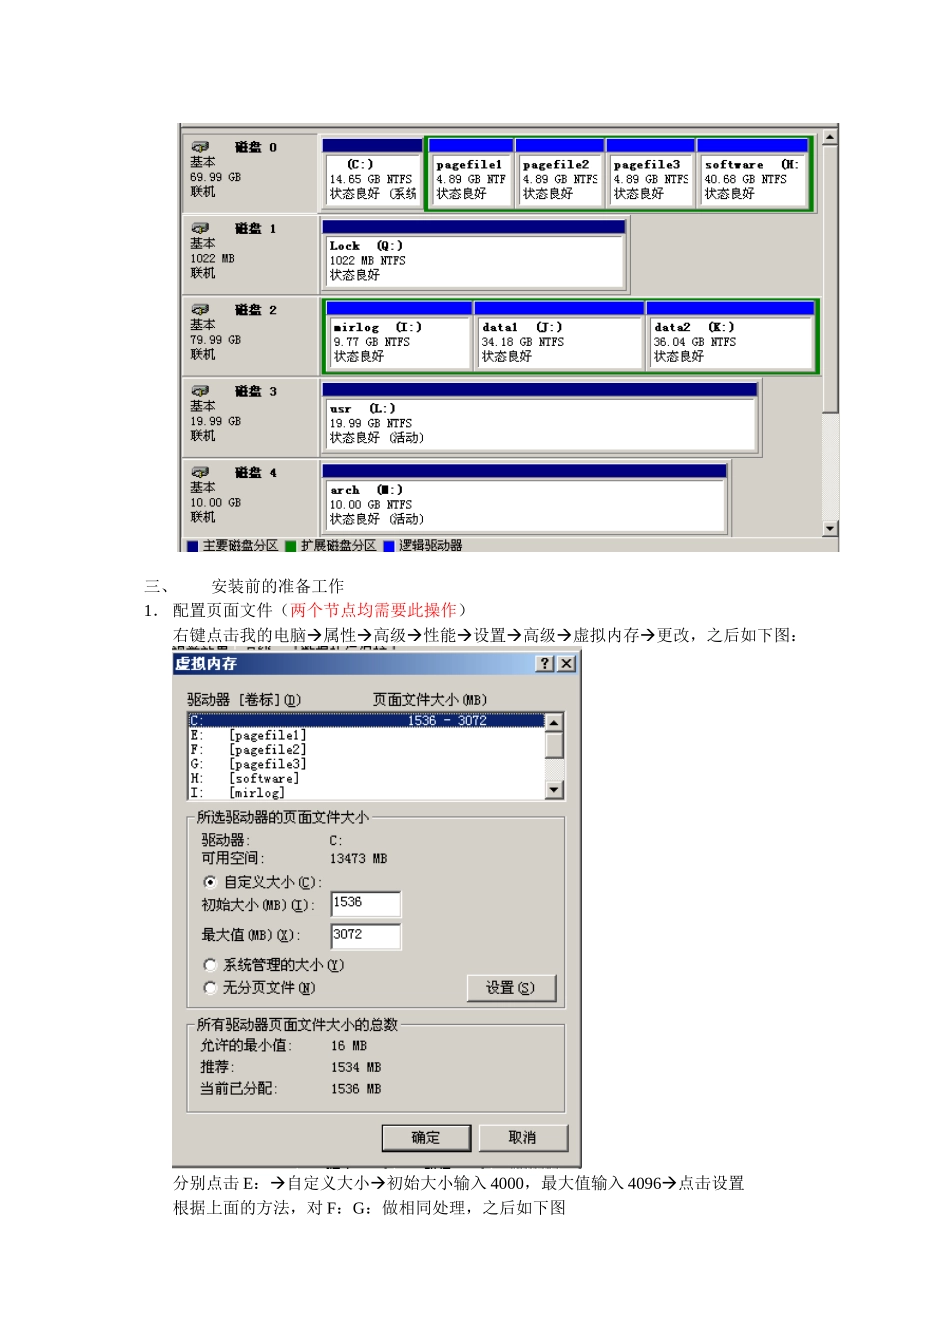Select drive C: row in drive list
The image size is (950, 1344).
point(366,720)
